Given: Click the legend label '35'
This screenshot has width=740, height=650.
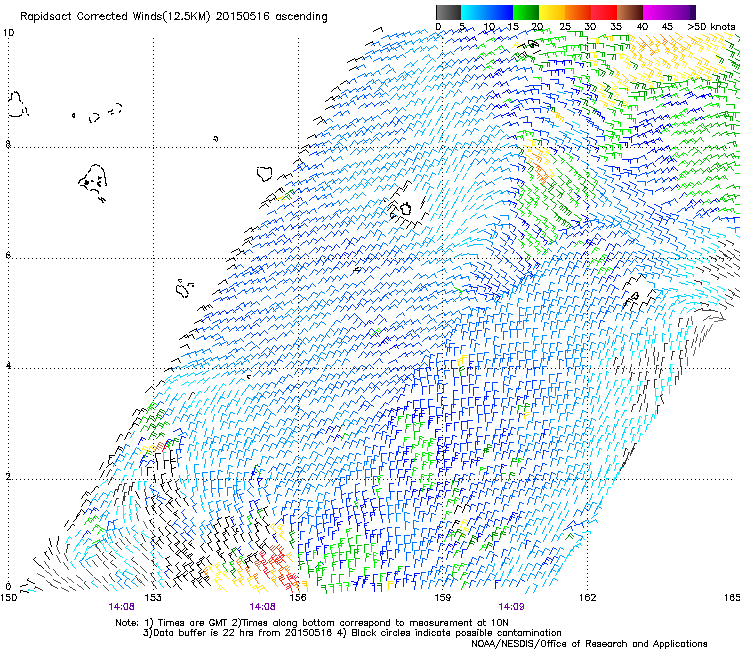Looking at the screenshot, I should 616,27.
